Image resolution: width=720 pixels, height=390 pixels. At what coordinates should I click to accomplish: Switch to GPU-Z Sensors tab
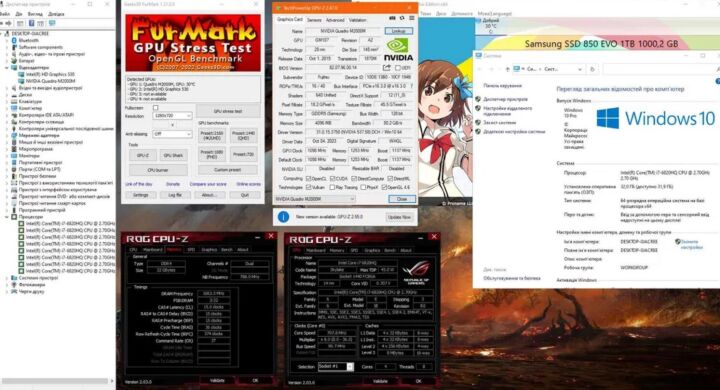(314, 20)
